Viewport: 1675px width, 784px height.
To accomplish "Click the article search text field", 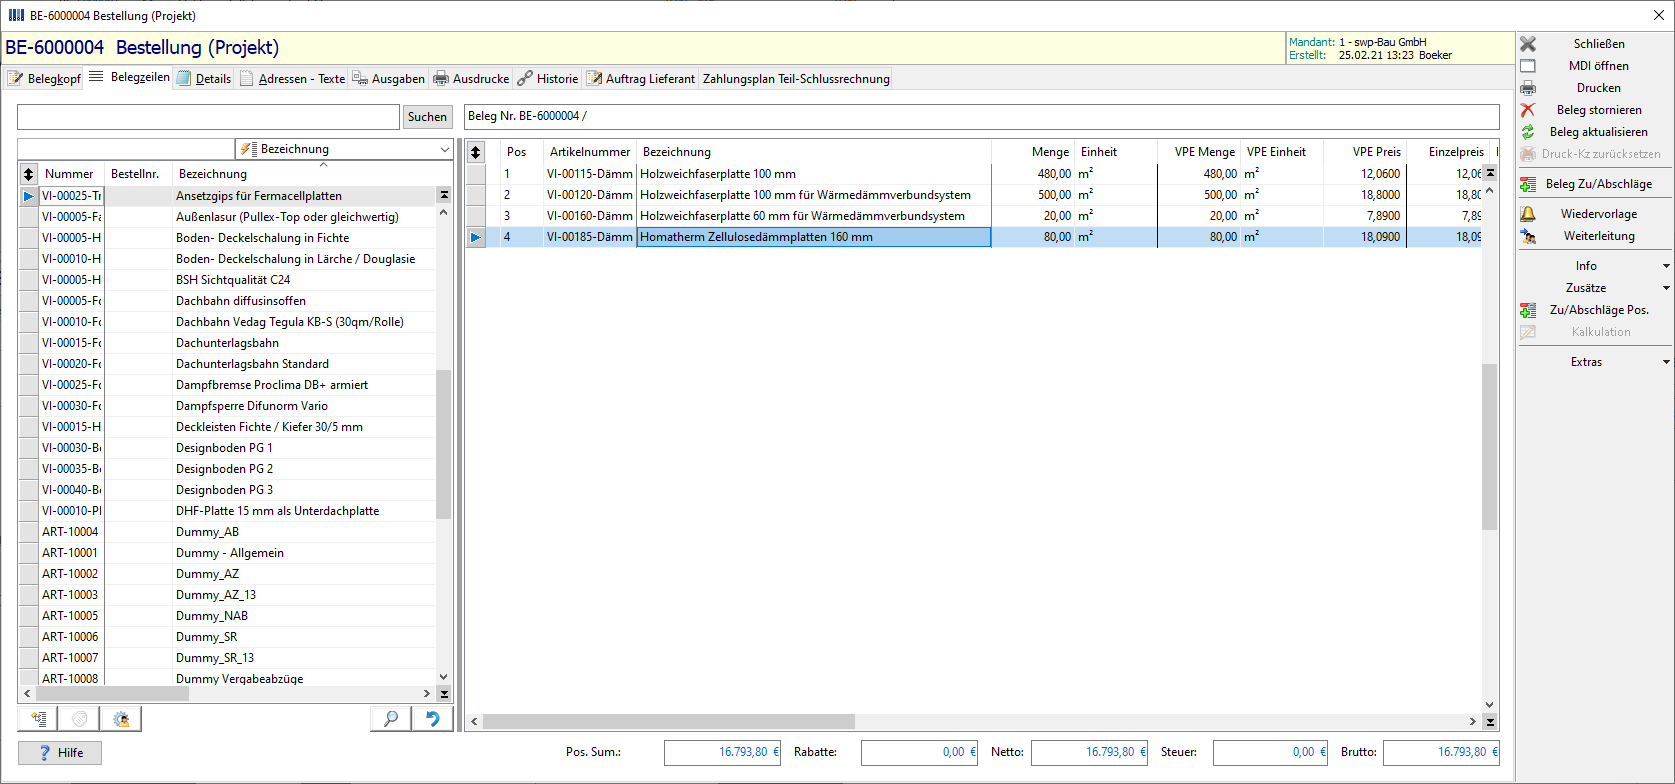I will pos(208,117).
